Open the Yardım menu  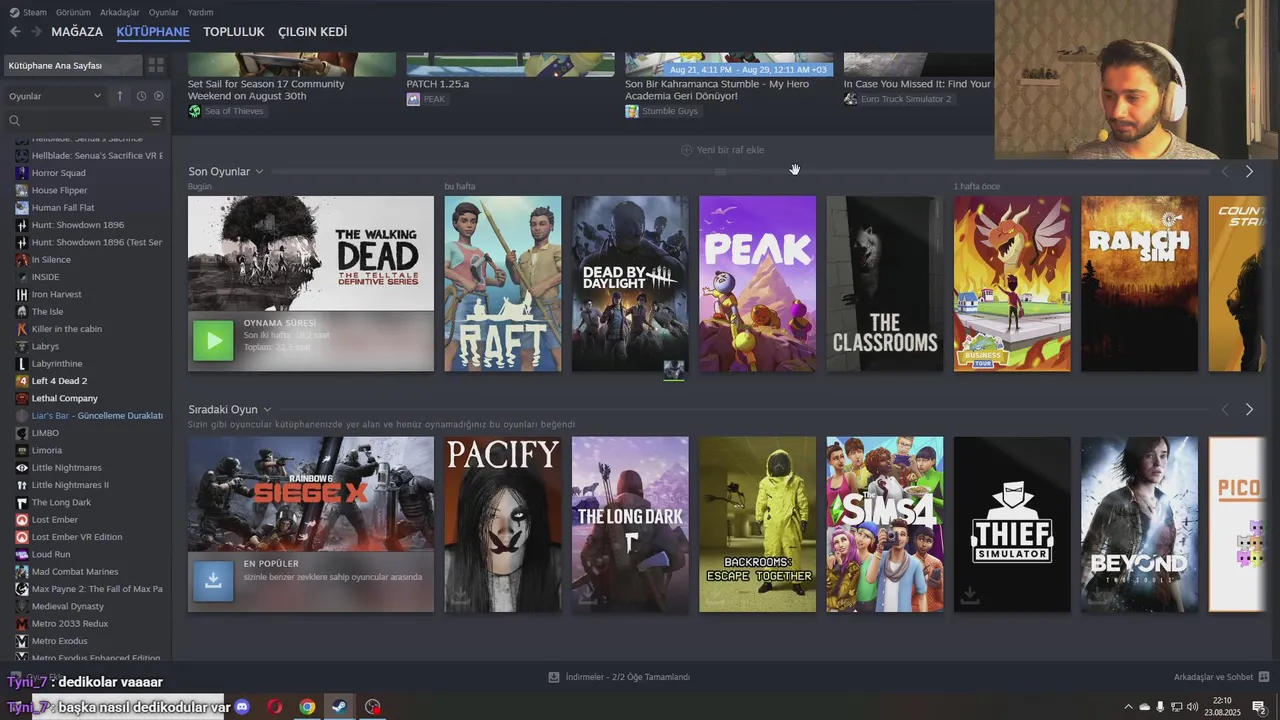point(200,12)
